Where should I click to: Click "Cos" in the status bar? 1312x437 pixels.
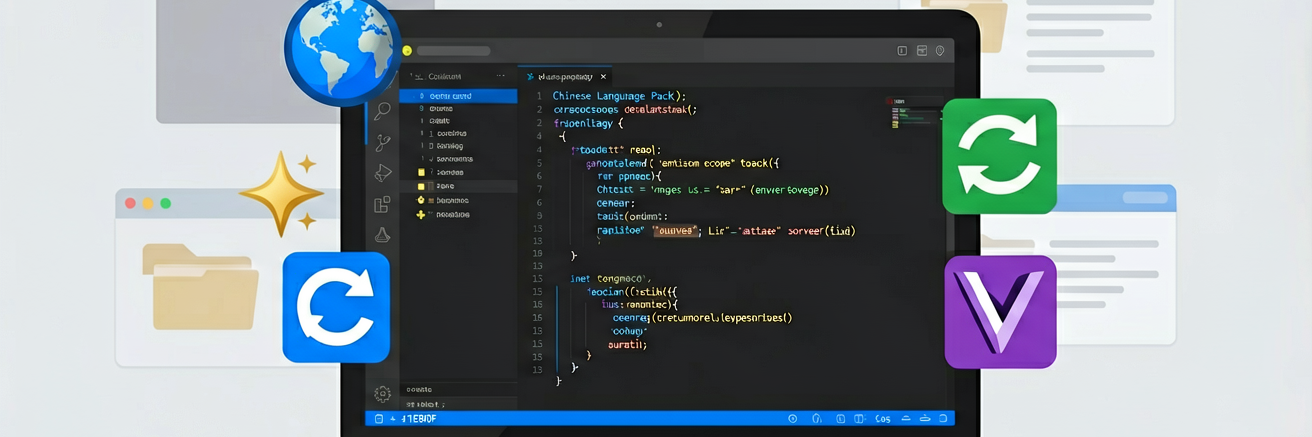(x=882, y=419)
